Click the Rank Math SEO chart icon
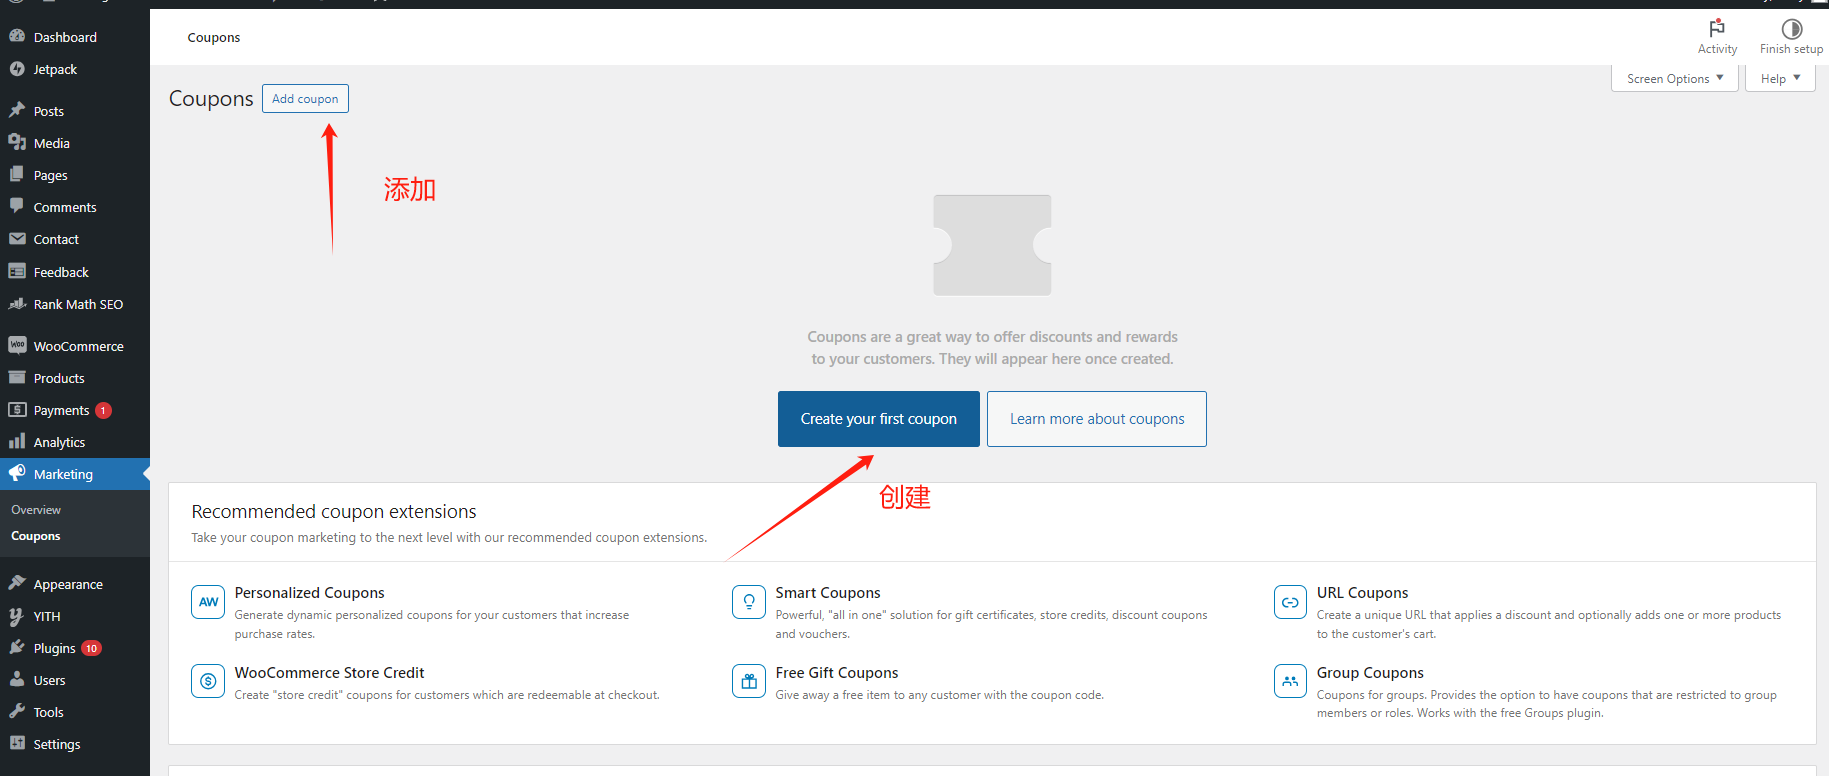The image size is (1829, 776). [x=17, y=303]
